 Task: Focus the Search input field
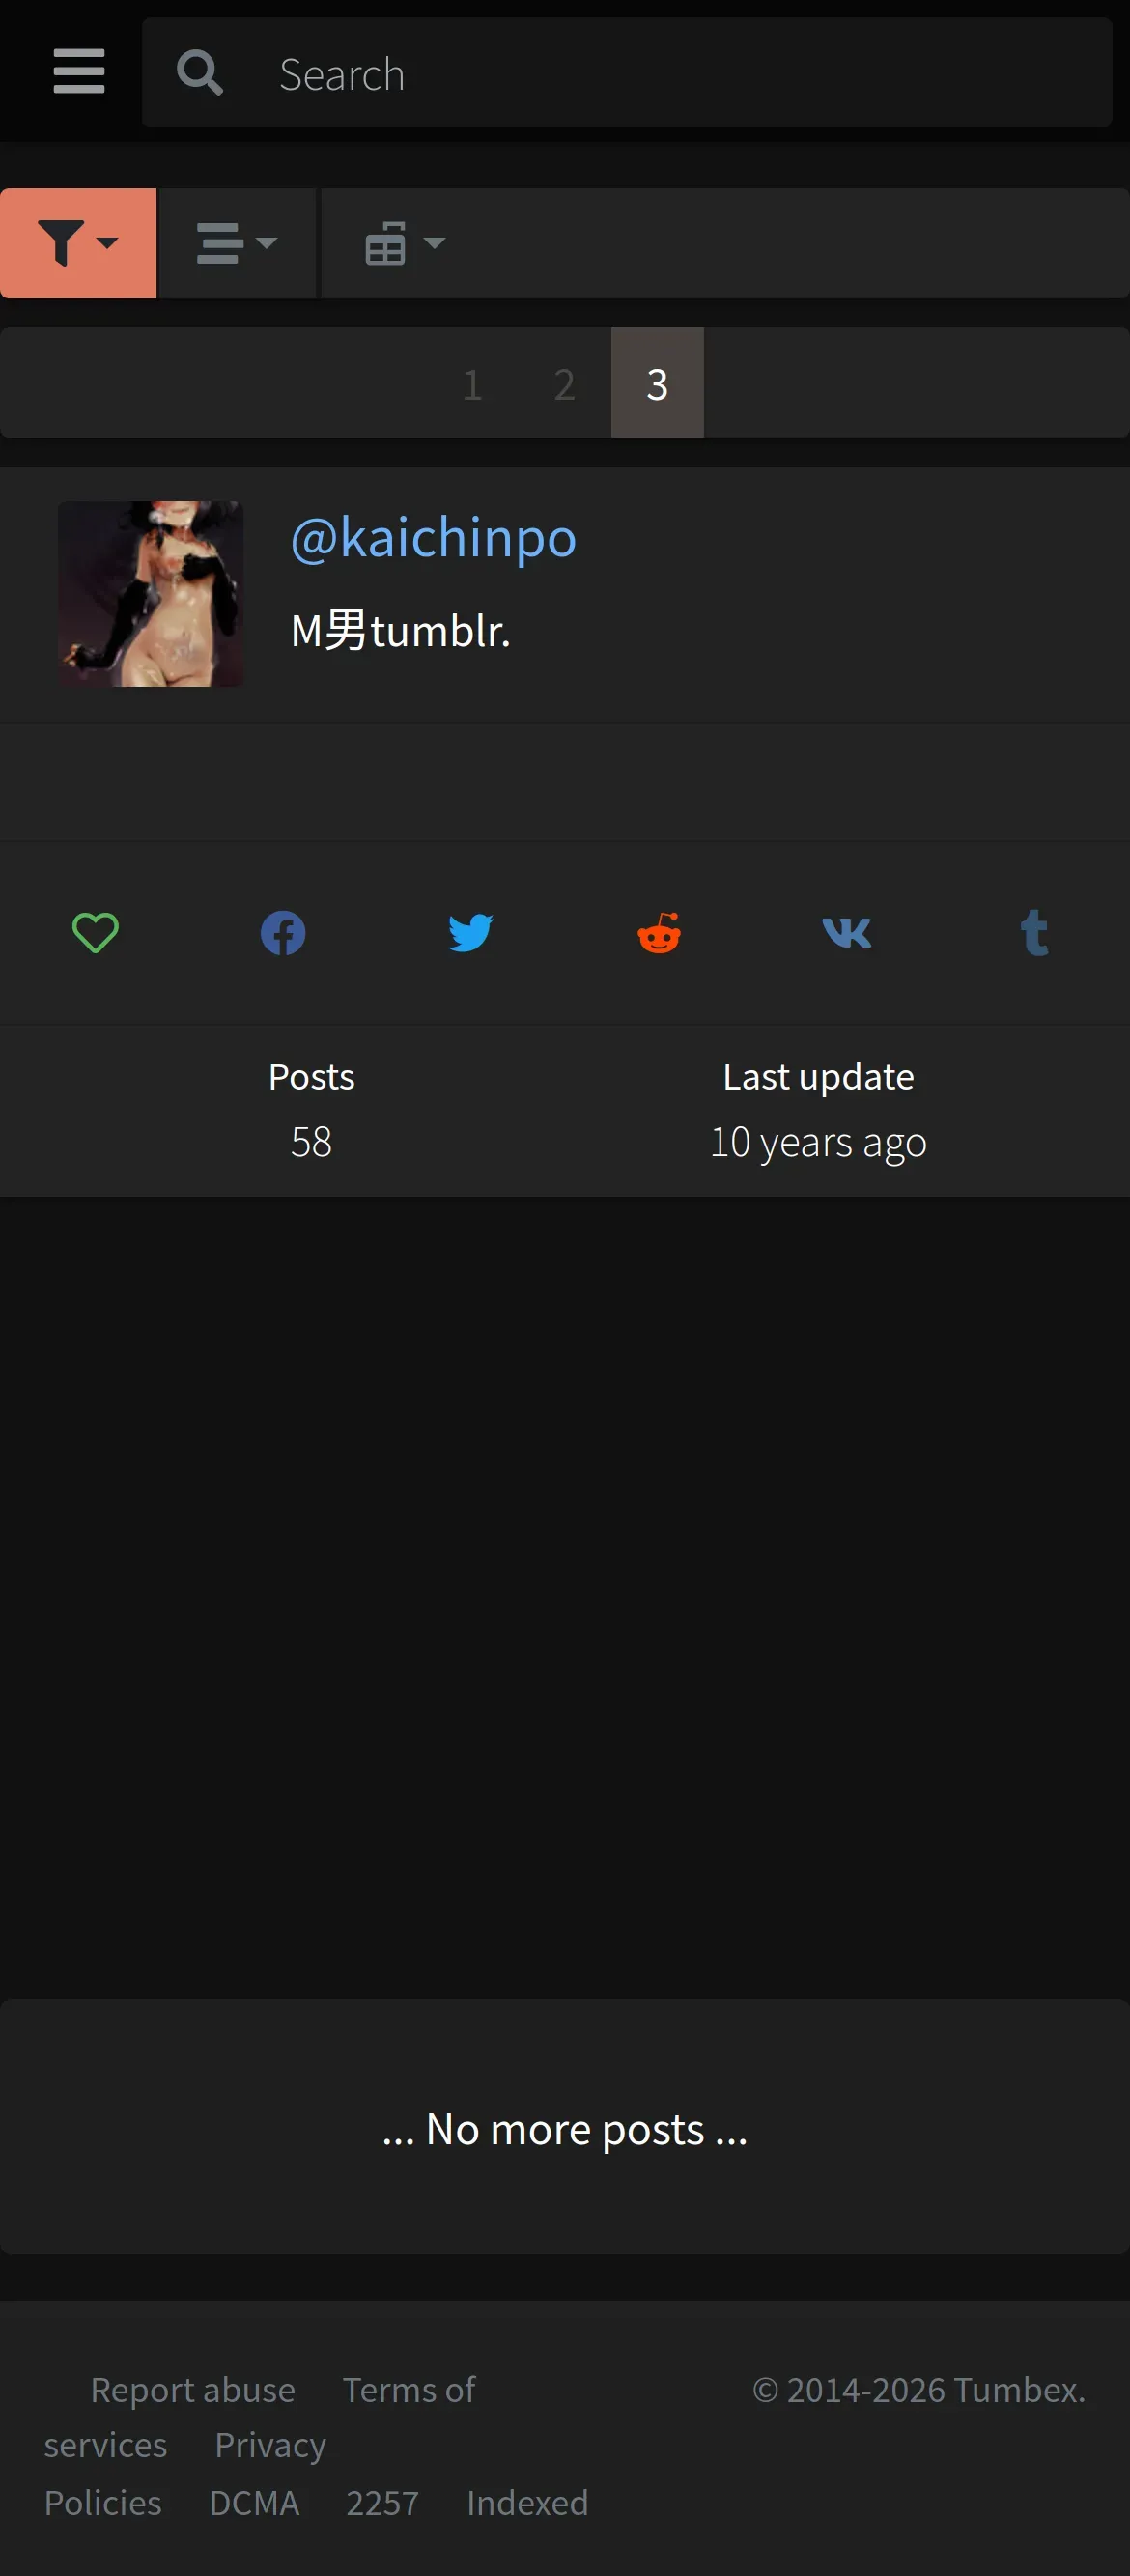pyautogui.click(x=680, y=73)
